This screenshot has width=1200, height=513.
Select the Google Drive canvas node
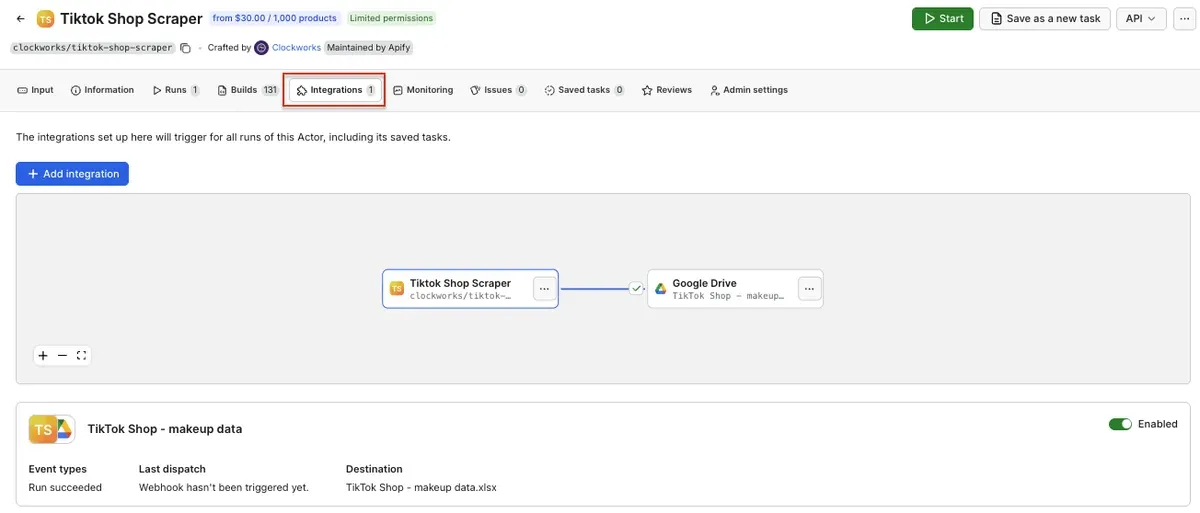click(x=735, y=288)
